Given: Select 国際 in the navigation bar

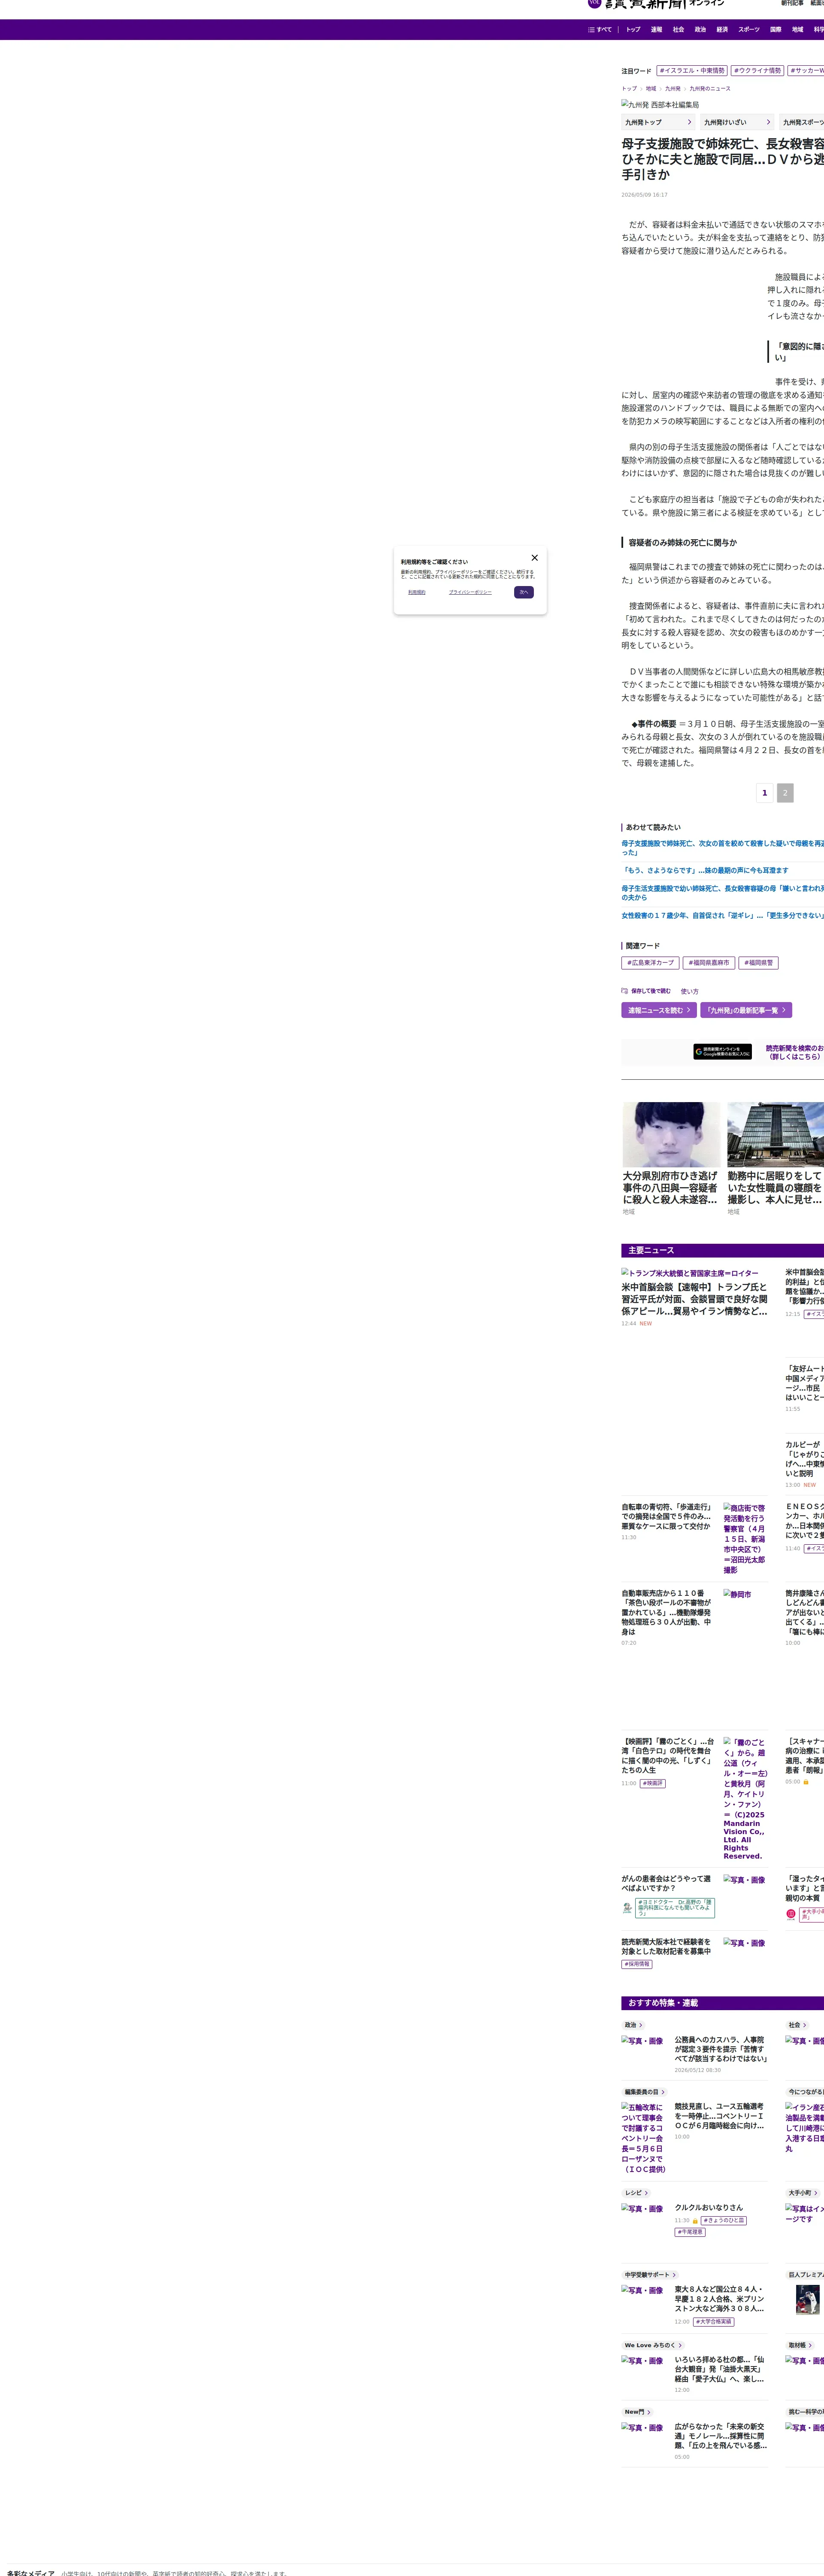Looking at the screenshot, I should click(775, 30).
